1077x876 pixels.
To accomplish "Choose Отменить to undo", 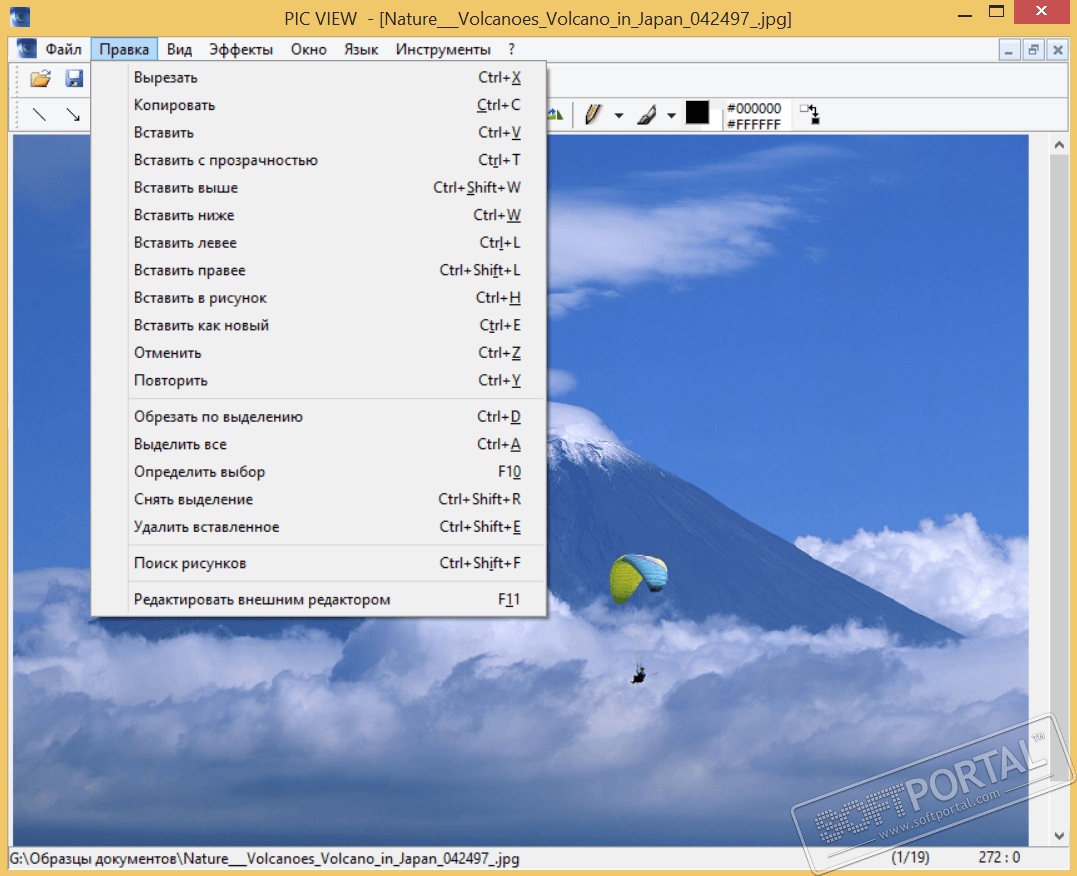I will pyautogui.click(x=319, y=352).
